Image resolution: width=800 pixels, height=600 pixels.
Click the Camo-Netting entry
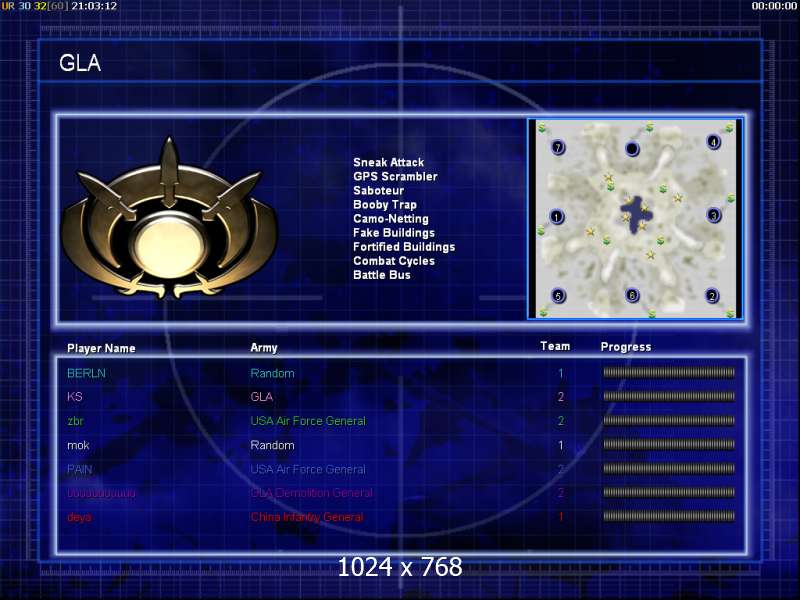[x=391, y=218]
